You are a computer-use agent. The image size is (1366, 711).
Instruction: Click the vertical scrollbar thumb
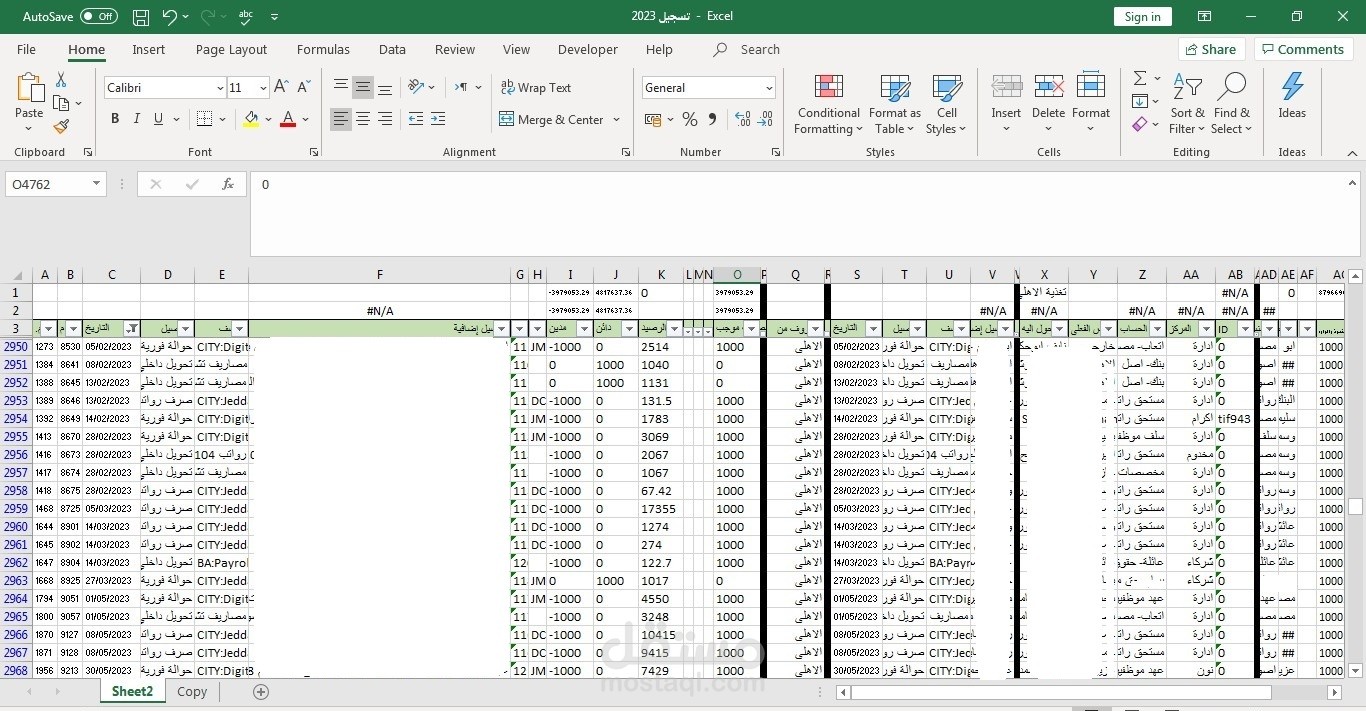click(x=1355, y=506)
